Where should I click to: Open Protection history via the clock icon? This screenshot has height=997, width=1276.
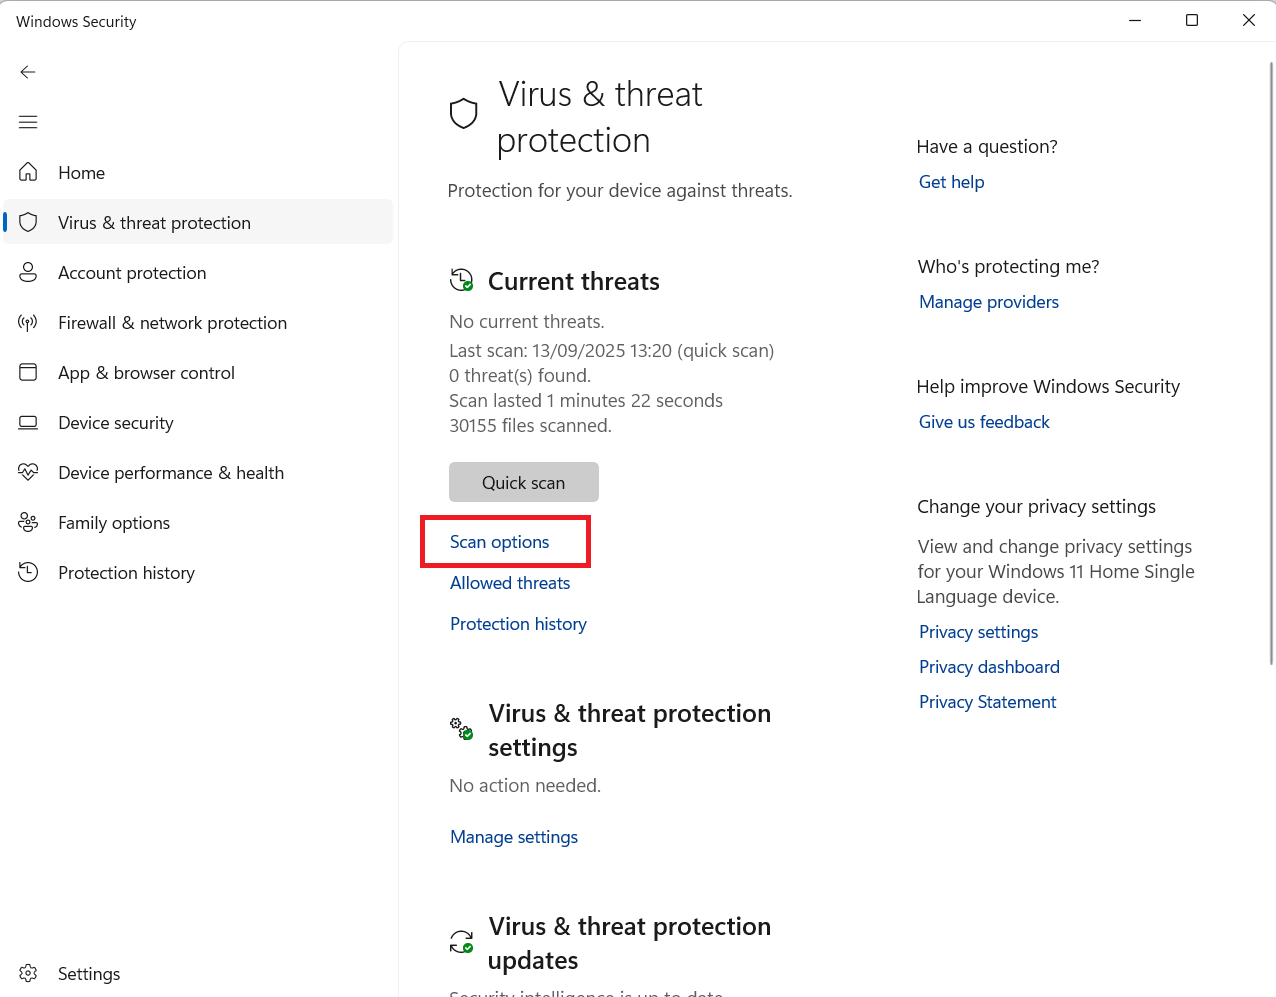pyautogui.click(x=28, y=572)
